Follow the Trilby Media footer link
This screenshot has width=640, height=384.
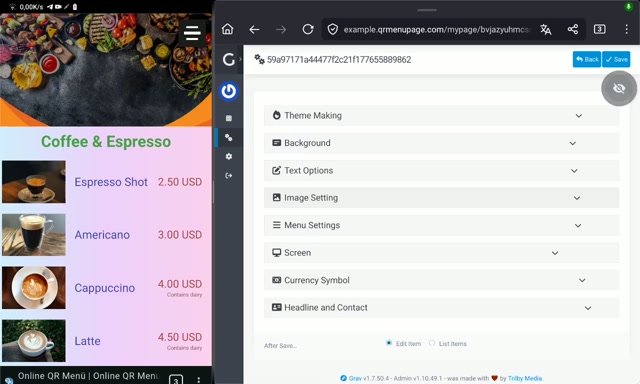point(525,378)
